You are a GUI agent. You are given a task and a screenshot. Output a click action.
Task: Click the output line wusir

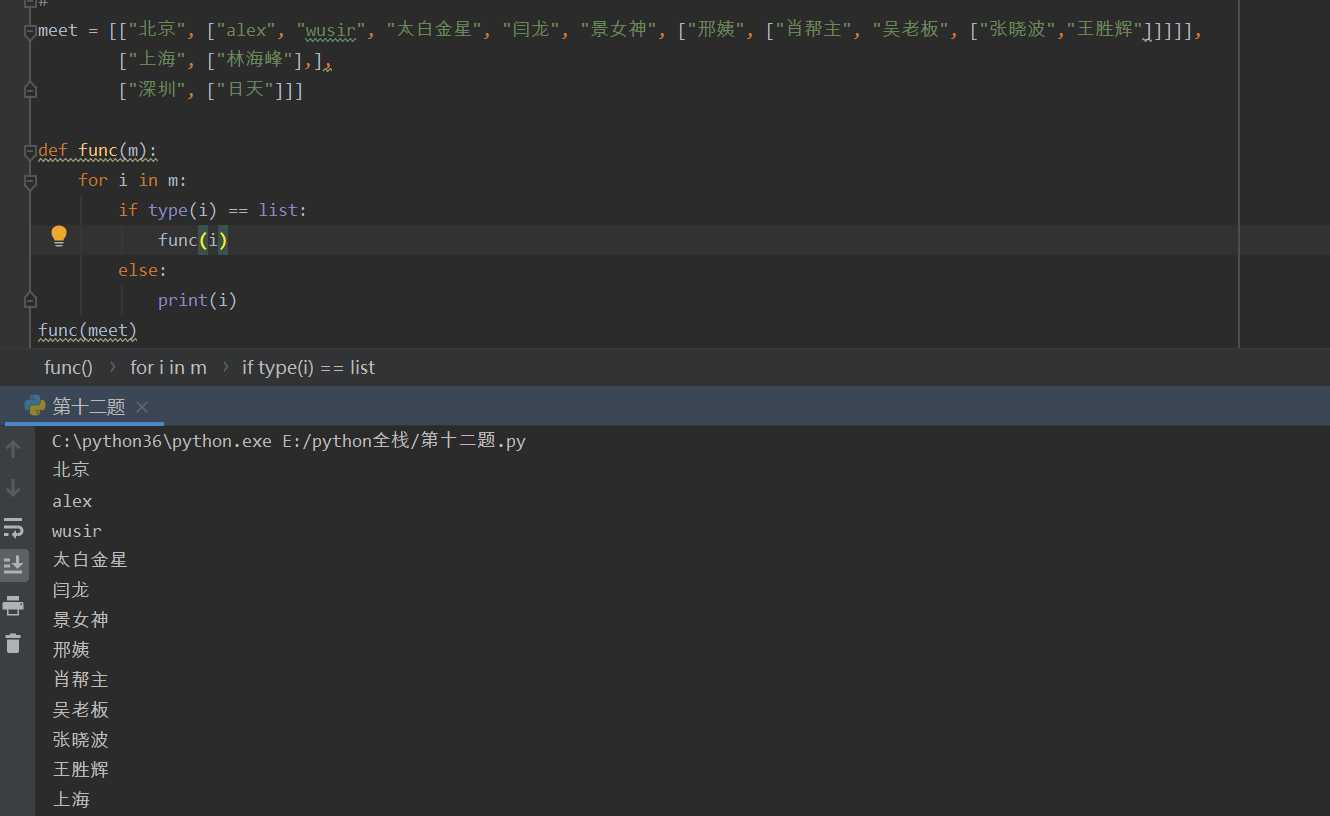tap(77, 531)
